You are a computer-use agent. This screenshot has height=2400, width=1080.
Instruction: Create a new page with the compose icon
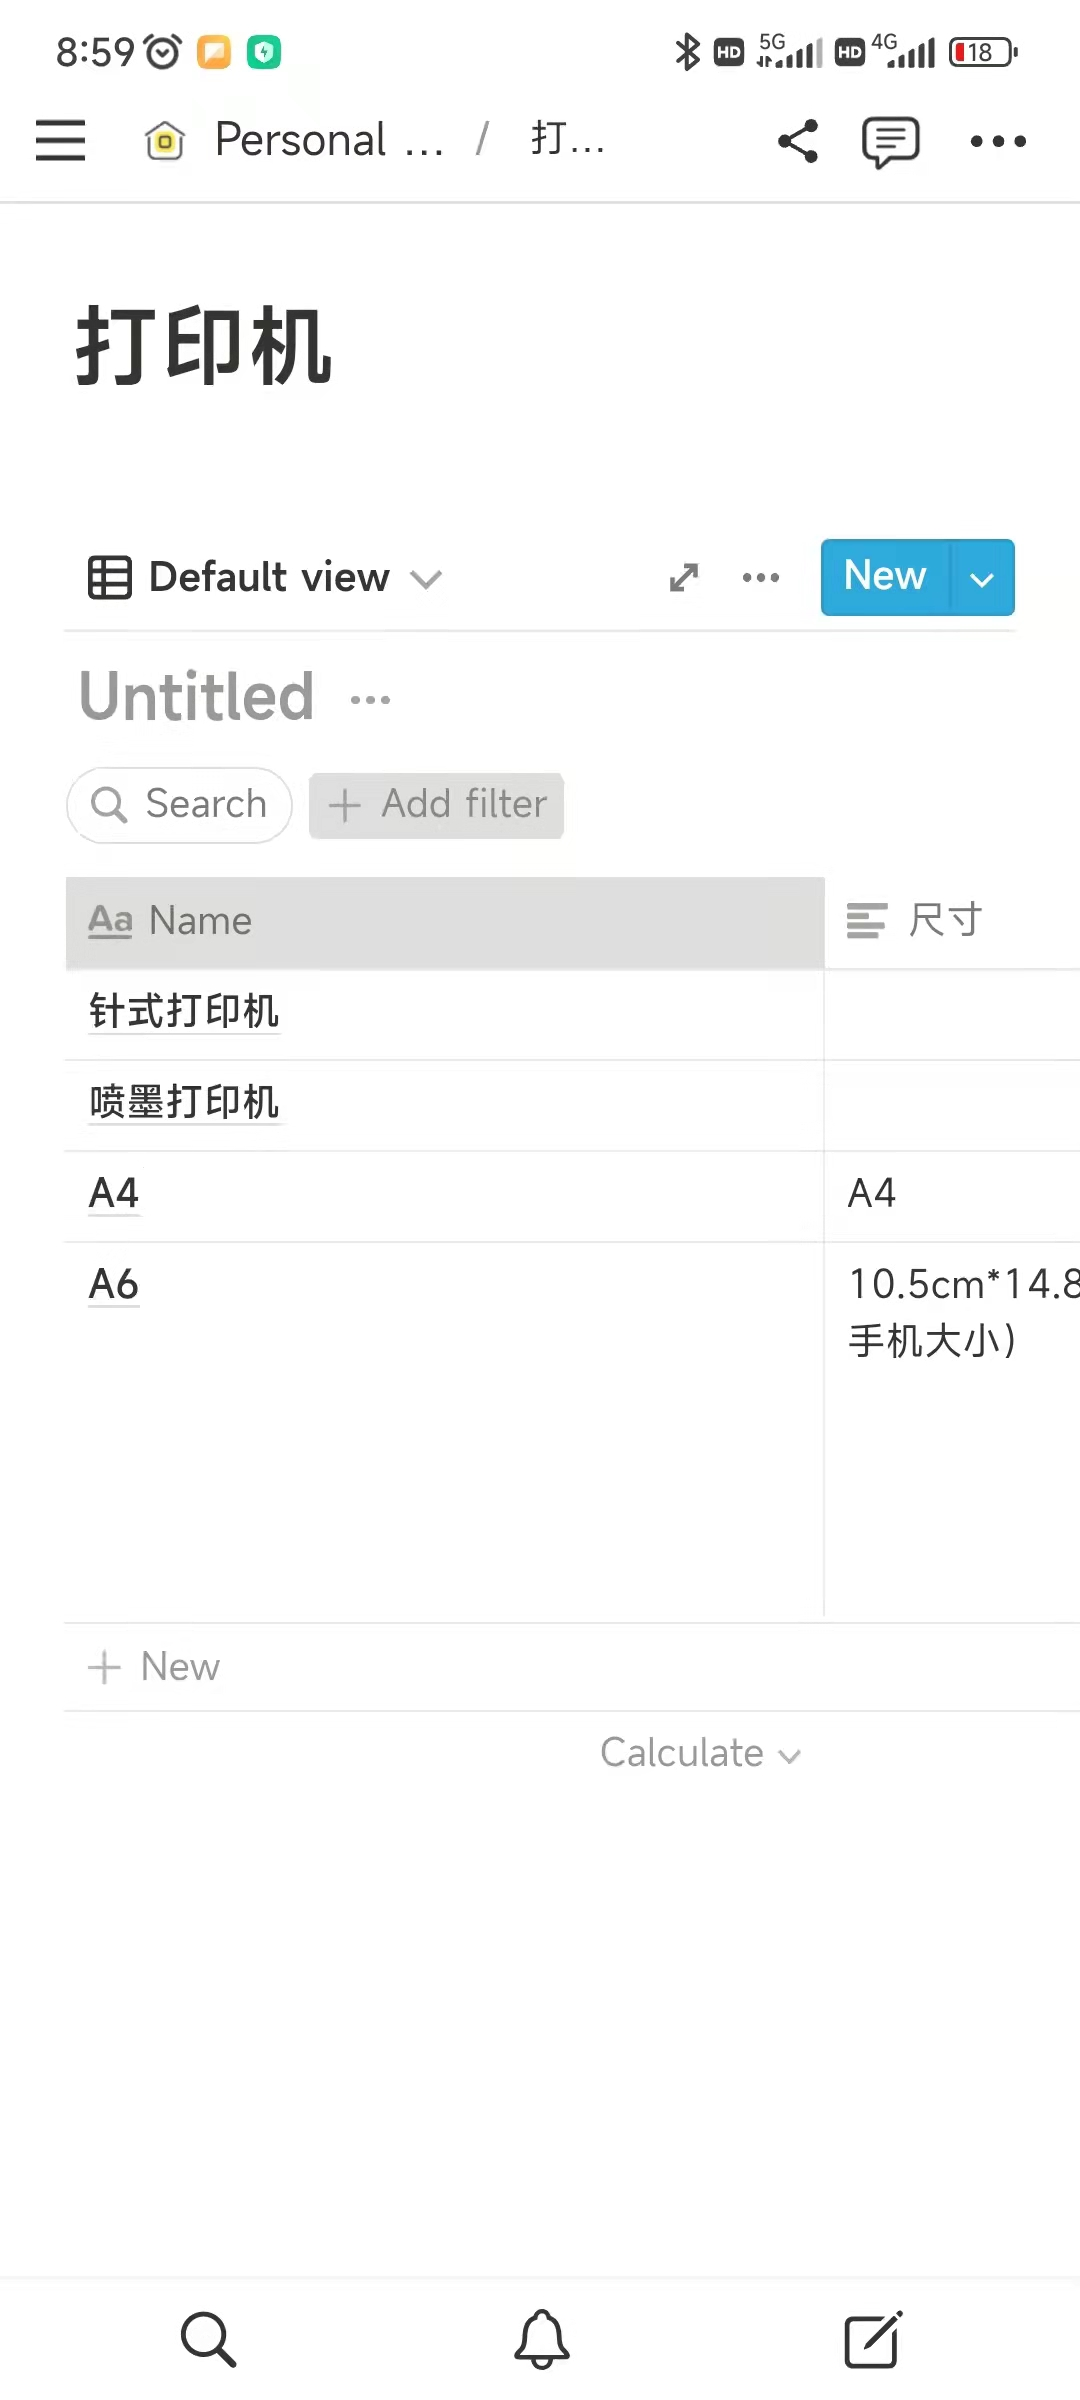coord(872,2337)
